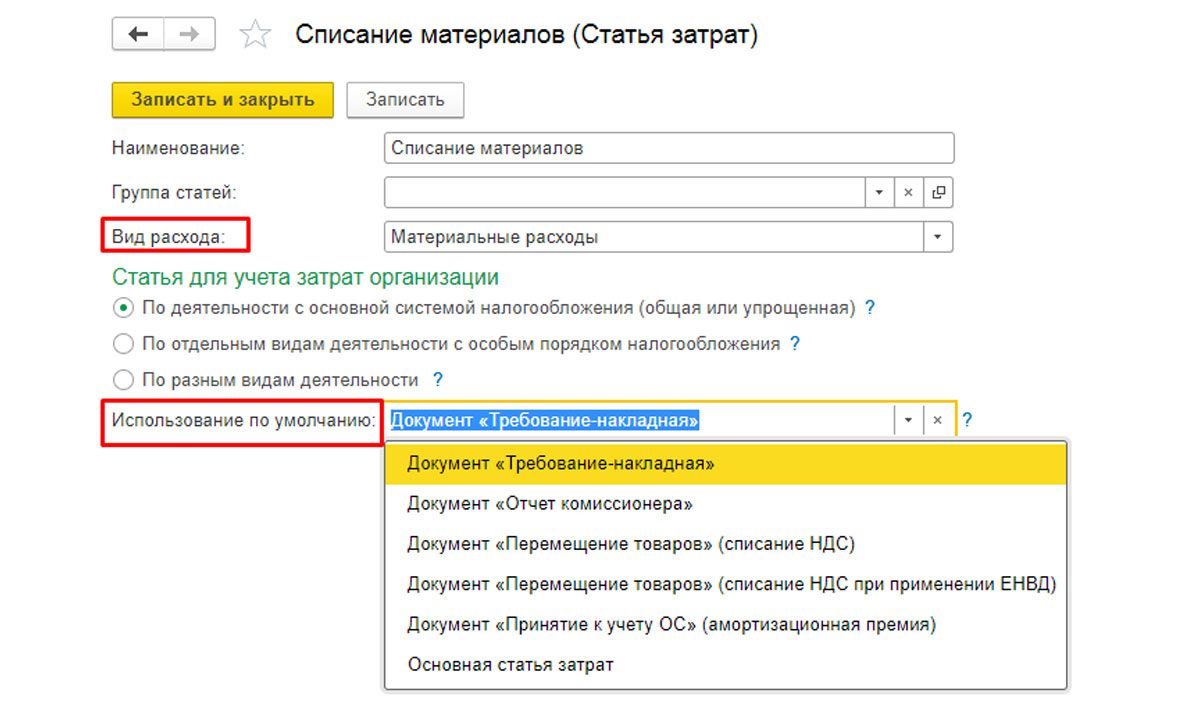Edit the Наименование input field
Screen dimensions: 1200x721
tap(669, 148)
